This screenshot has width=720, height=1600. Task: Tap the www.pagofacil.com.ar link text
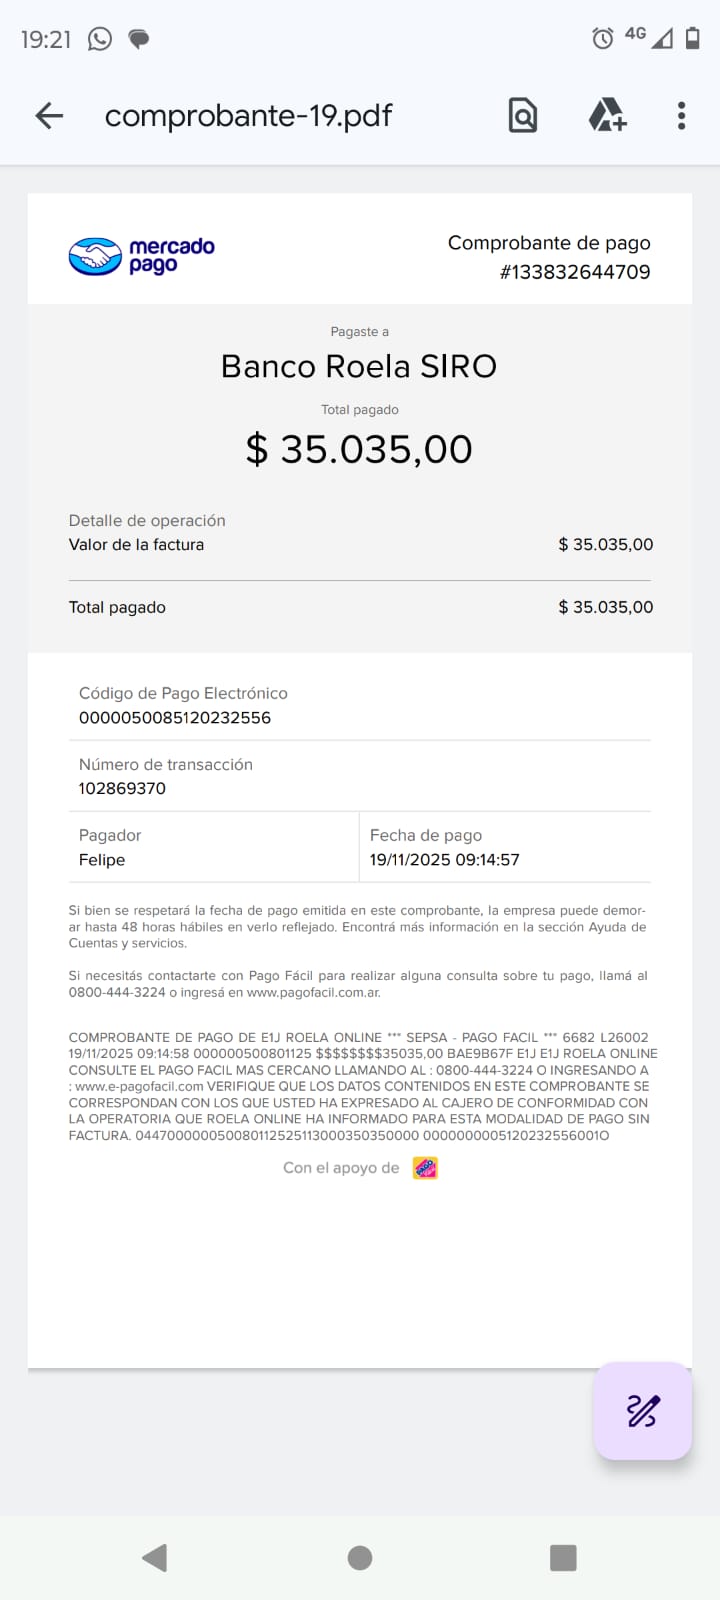[x=312, y=993]
